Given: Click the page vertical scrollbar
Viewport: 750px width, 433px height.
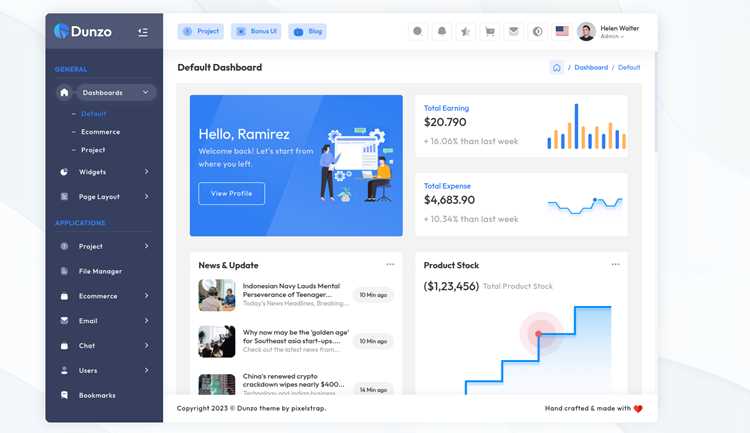Looking at the screenshot, I should click(656, 103).
